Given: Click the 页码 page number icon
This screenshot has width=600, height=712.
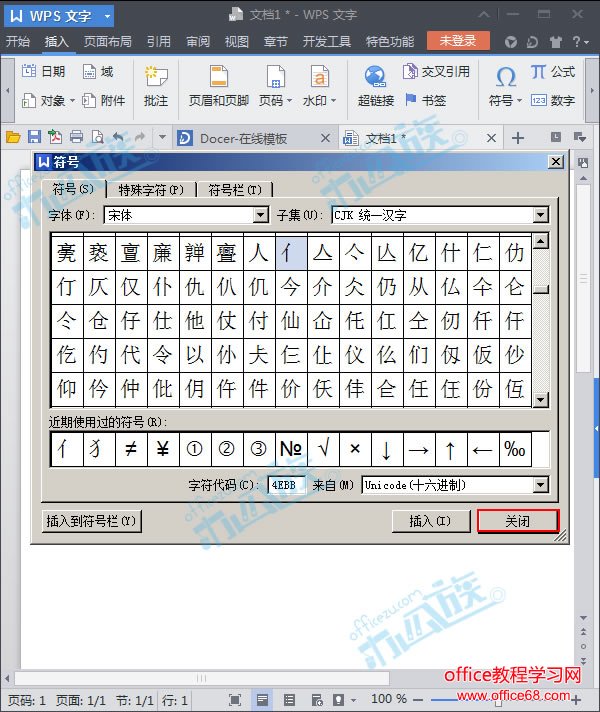Looking at the screenshot, I should [x=276, y=76].
